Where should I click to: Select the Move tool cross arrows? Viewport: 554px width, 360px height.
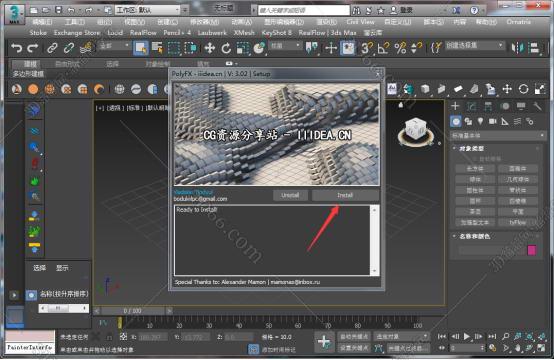pyautogui.click(x=210, y=48)
